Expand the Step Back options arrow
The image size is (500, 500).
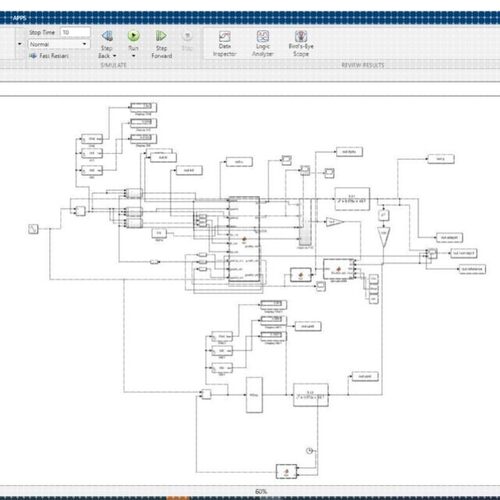115,56
